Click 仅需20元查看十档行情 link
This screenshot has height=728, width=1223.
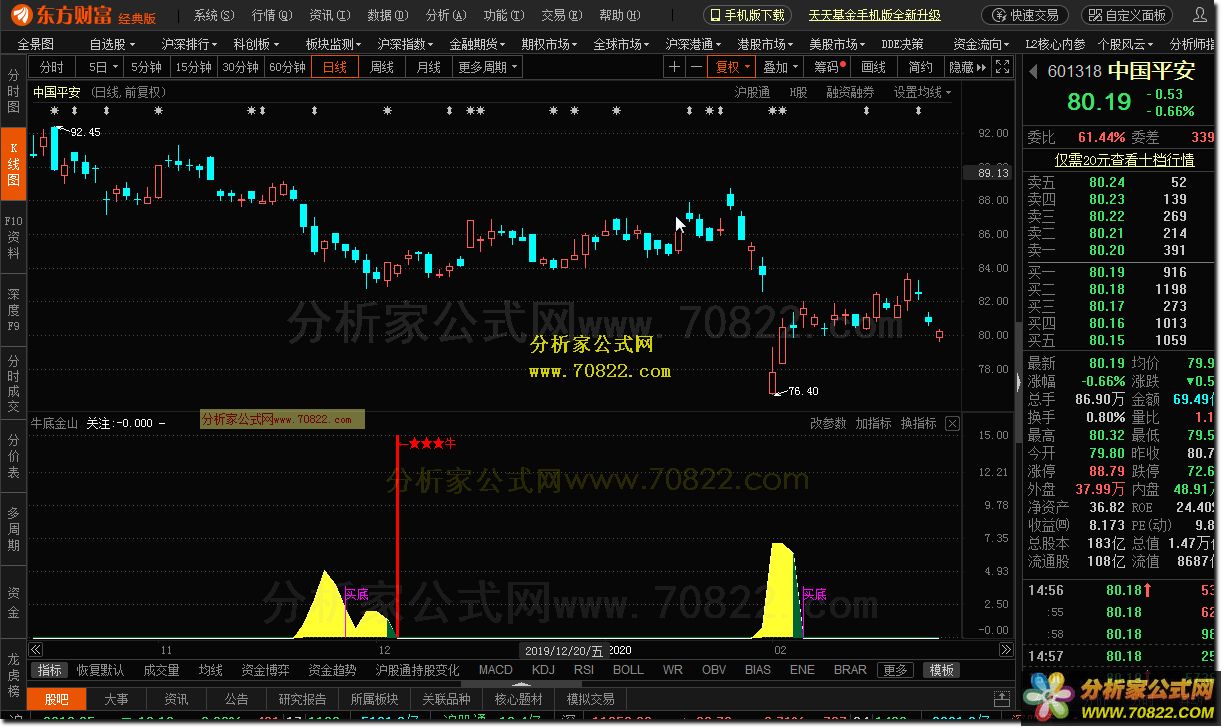coord(1124,160)
